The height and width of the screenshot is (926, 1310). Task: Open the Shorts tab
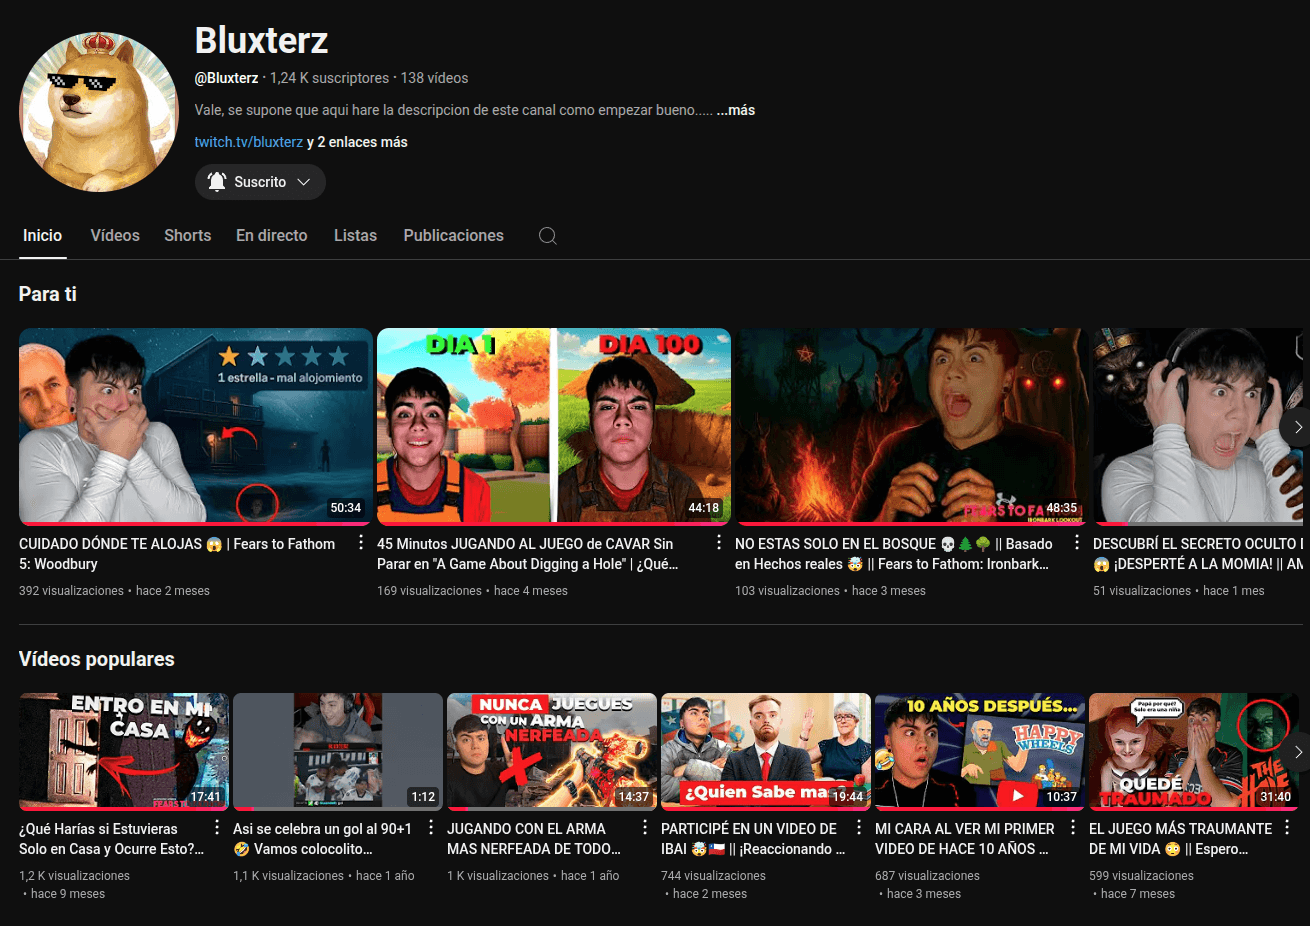coord(188,236)
